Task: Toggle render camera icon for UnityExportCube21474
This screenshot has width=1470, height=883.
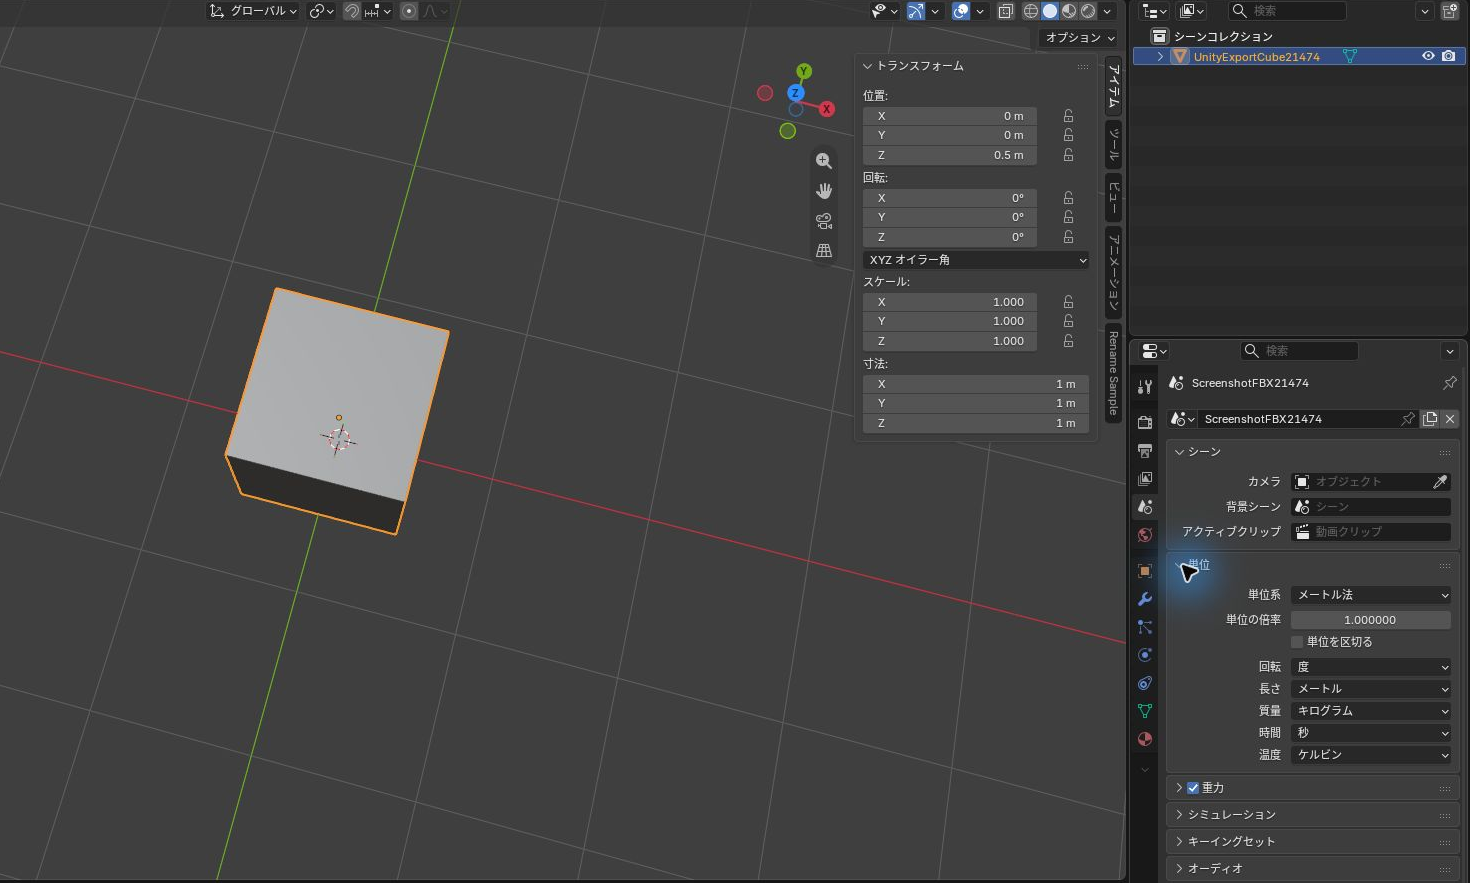Action: pyautogui.click(x=1448, y=56)
